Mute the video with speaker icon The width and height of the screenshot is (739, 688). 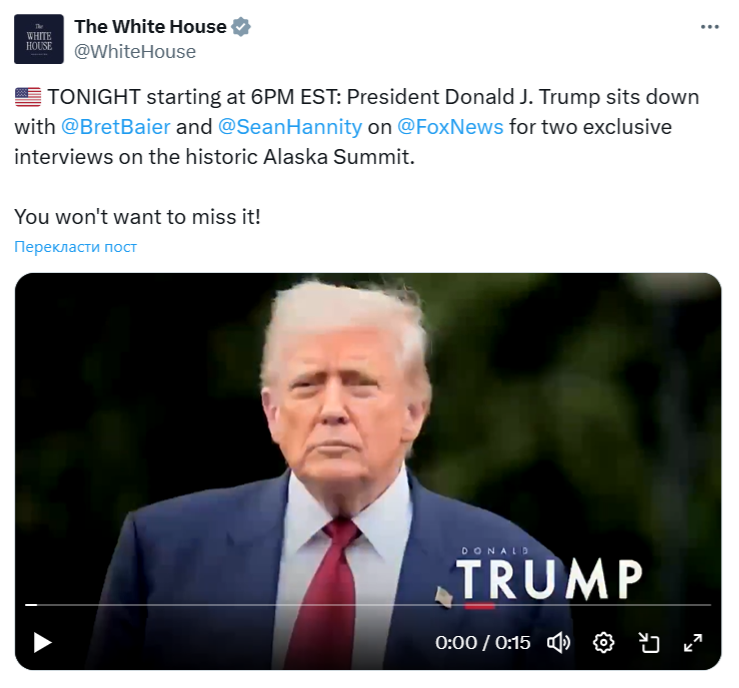tap(558, 643)
